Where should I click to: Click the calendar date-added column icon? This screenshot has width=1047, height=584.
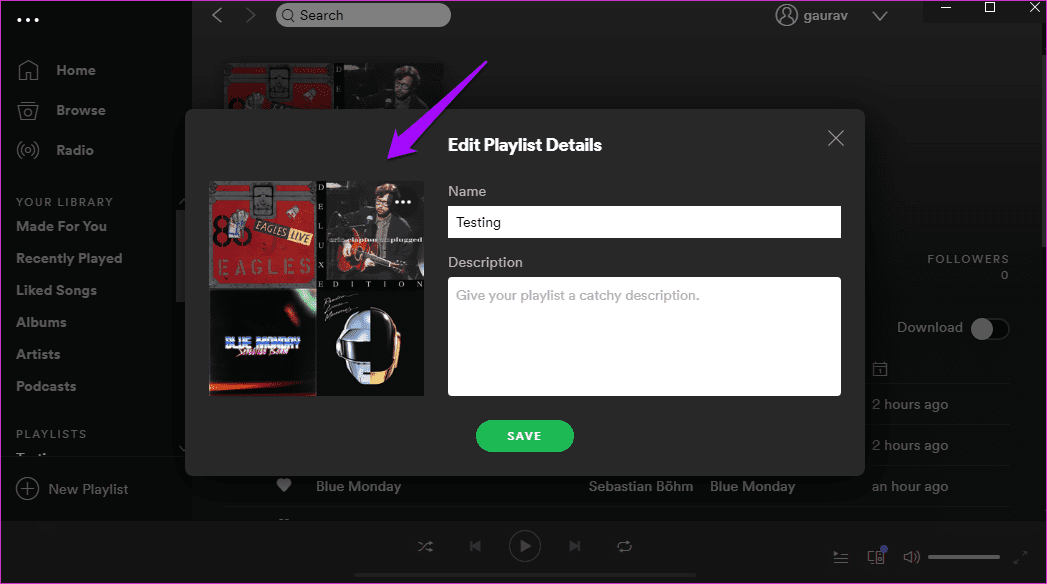(x=880, y=368)
